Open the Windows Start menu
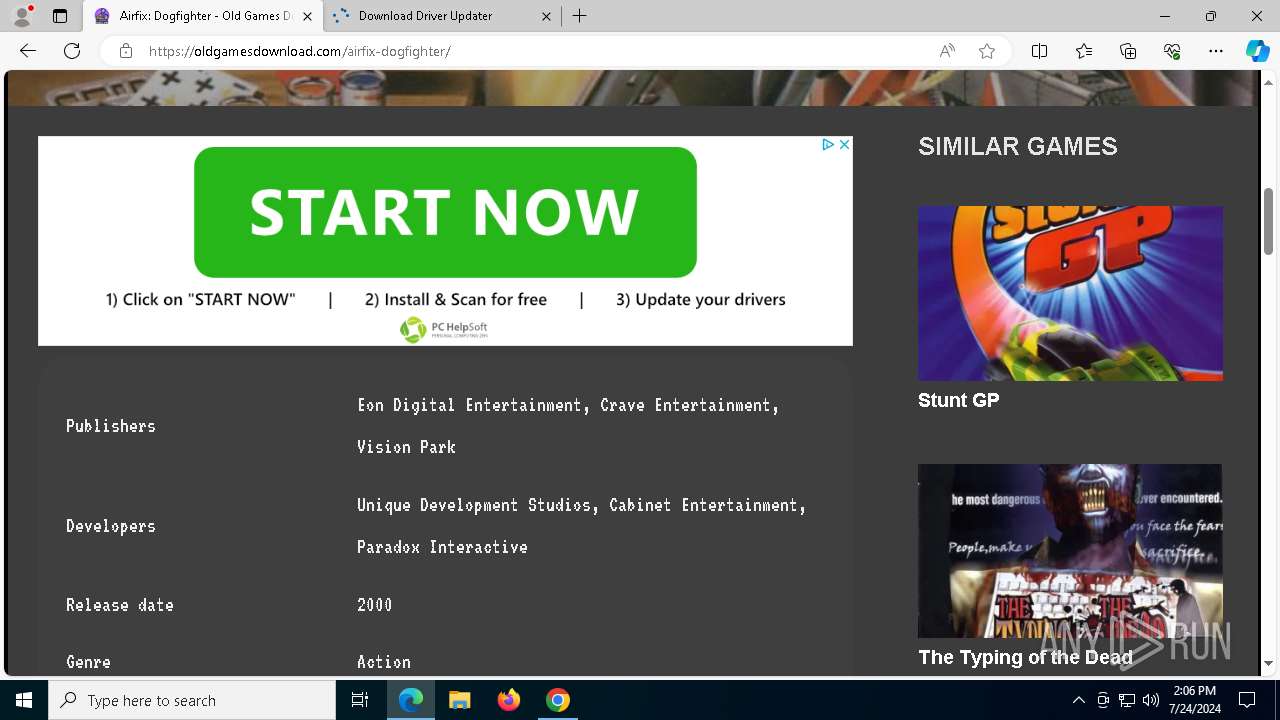The height and width of the screenshot is (720, 1280). [24, 700]
